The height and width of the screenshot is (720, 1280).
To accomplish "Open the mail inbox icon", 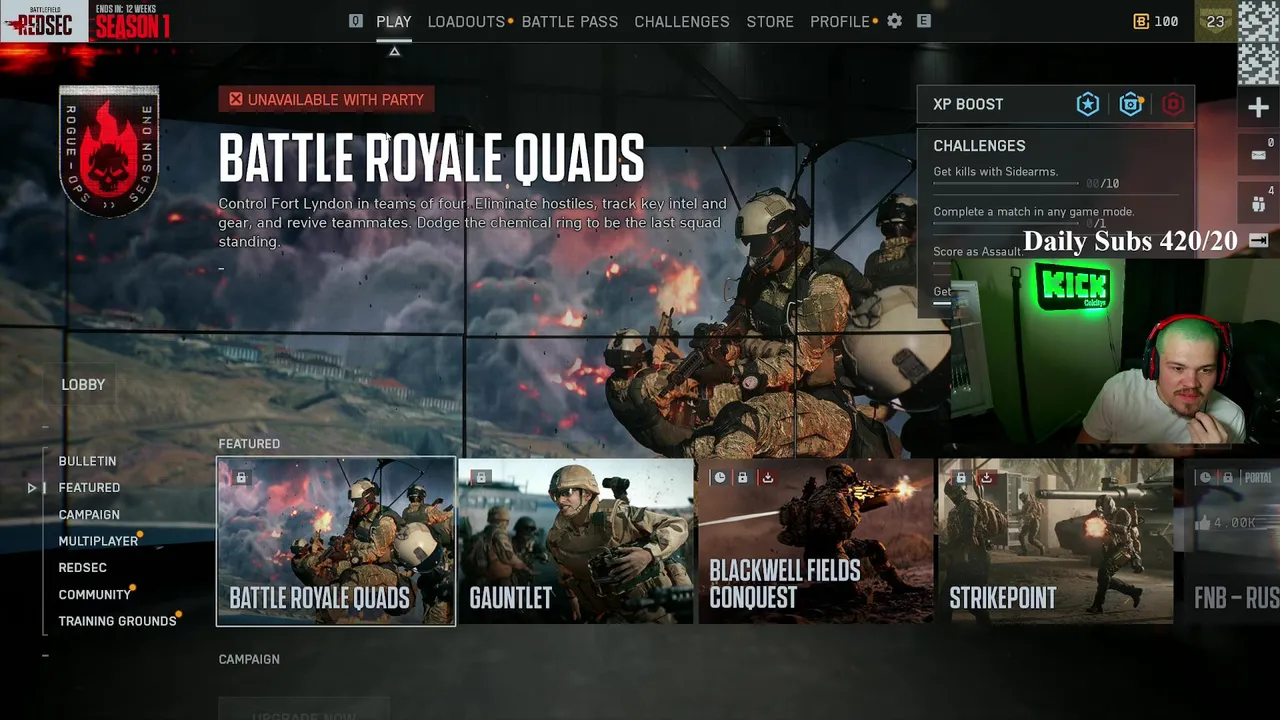I will [1259, 156].
